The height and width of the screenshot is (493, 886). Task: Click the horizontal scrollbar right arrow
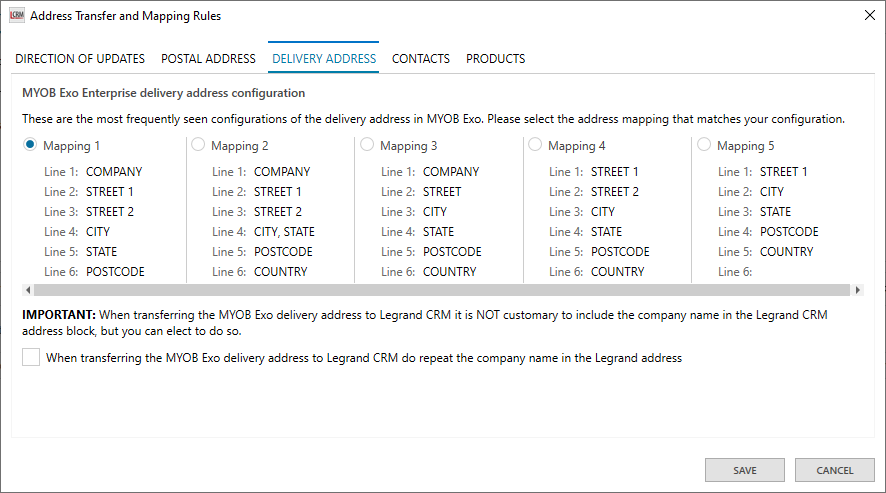[855, 290]
